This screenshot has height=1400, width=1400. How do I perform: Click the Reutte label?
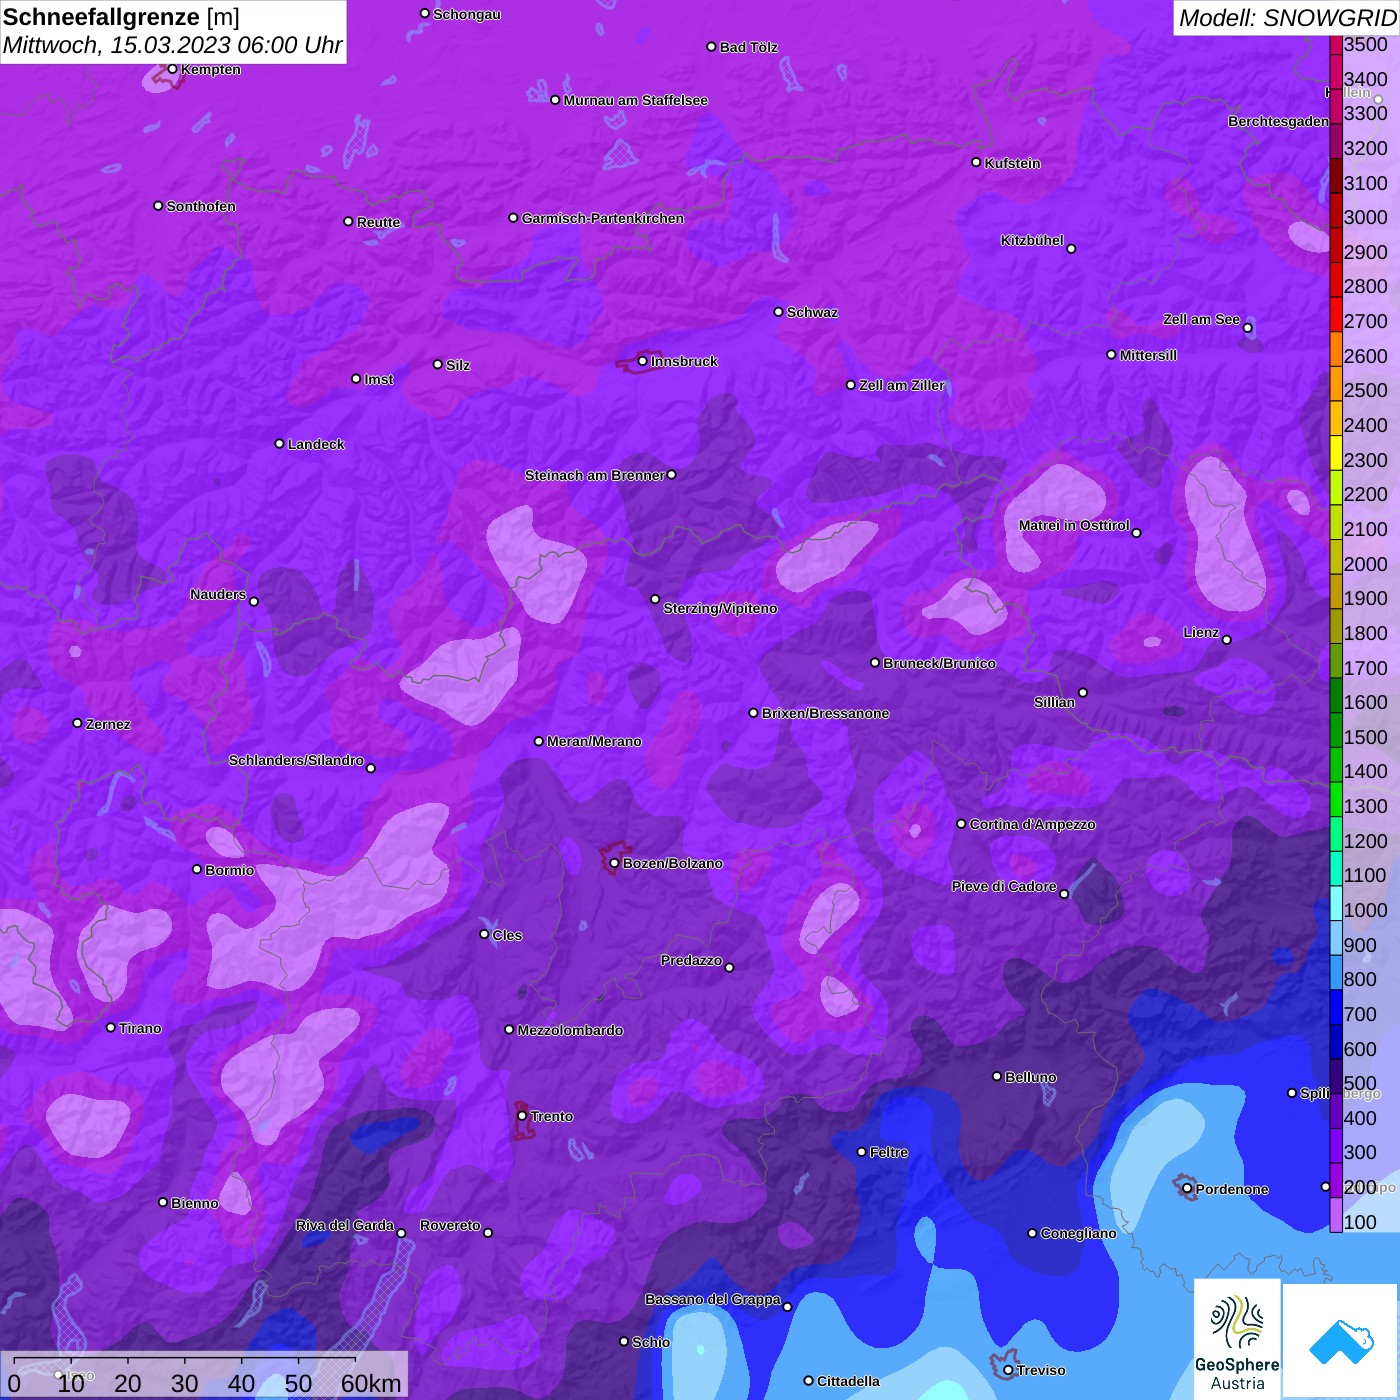[378, 222]
